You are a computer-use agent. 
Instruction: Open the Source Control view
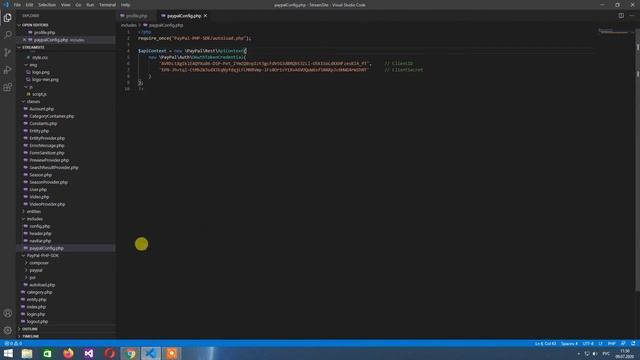point(7,52)
